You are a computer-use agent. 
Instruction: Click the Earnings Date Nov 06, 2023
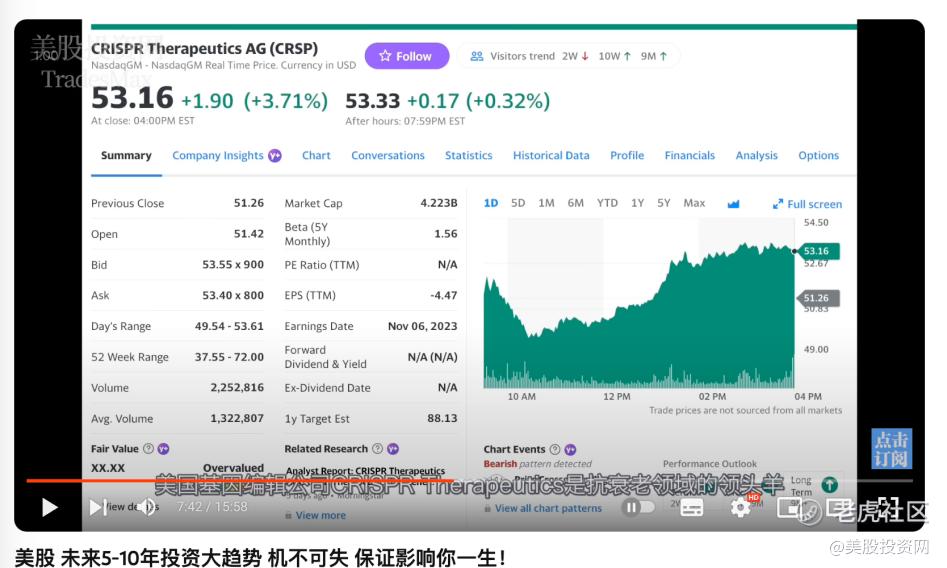coord(422,326)
